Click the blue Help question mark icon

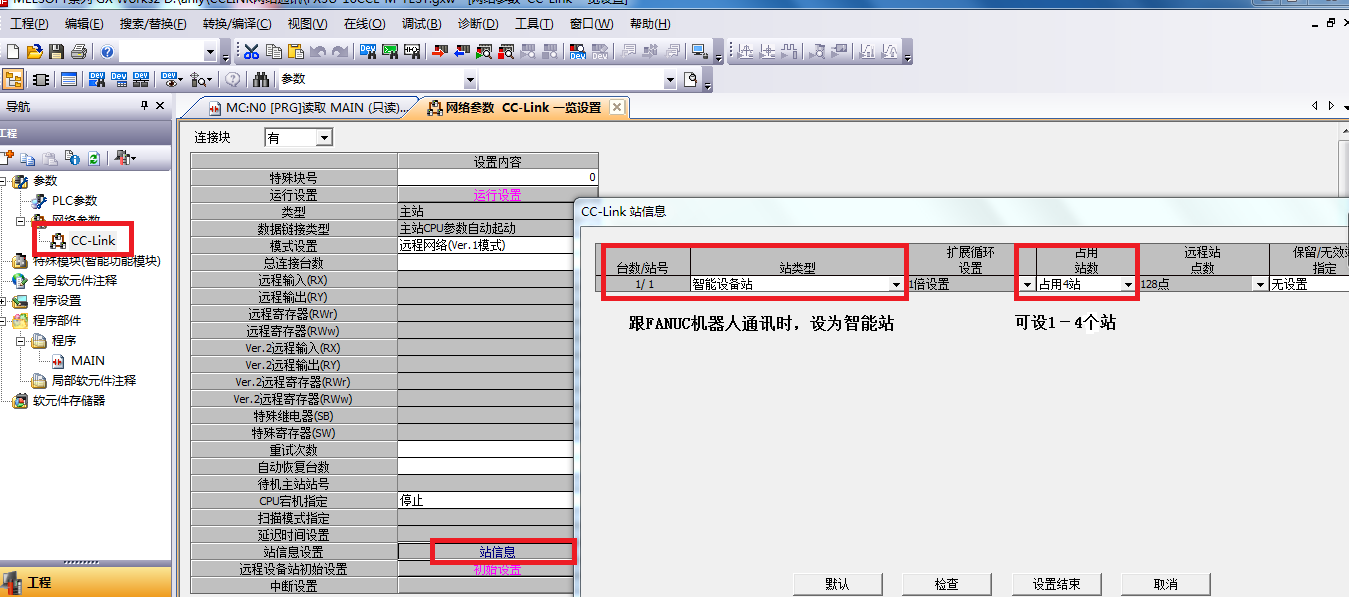pyautogui.click(x=107, y=52)
